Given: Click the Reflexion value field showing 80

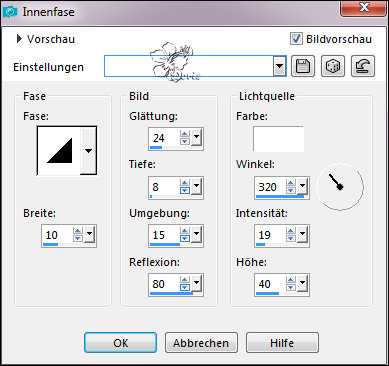Looking at the screenshot, I should 164,284.
